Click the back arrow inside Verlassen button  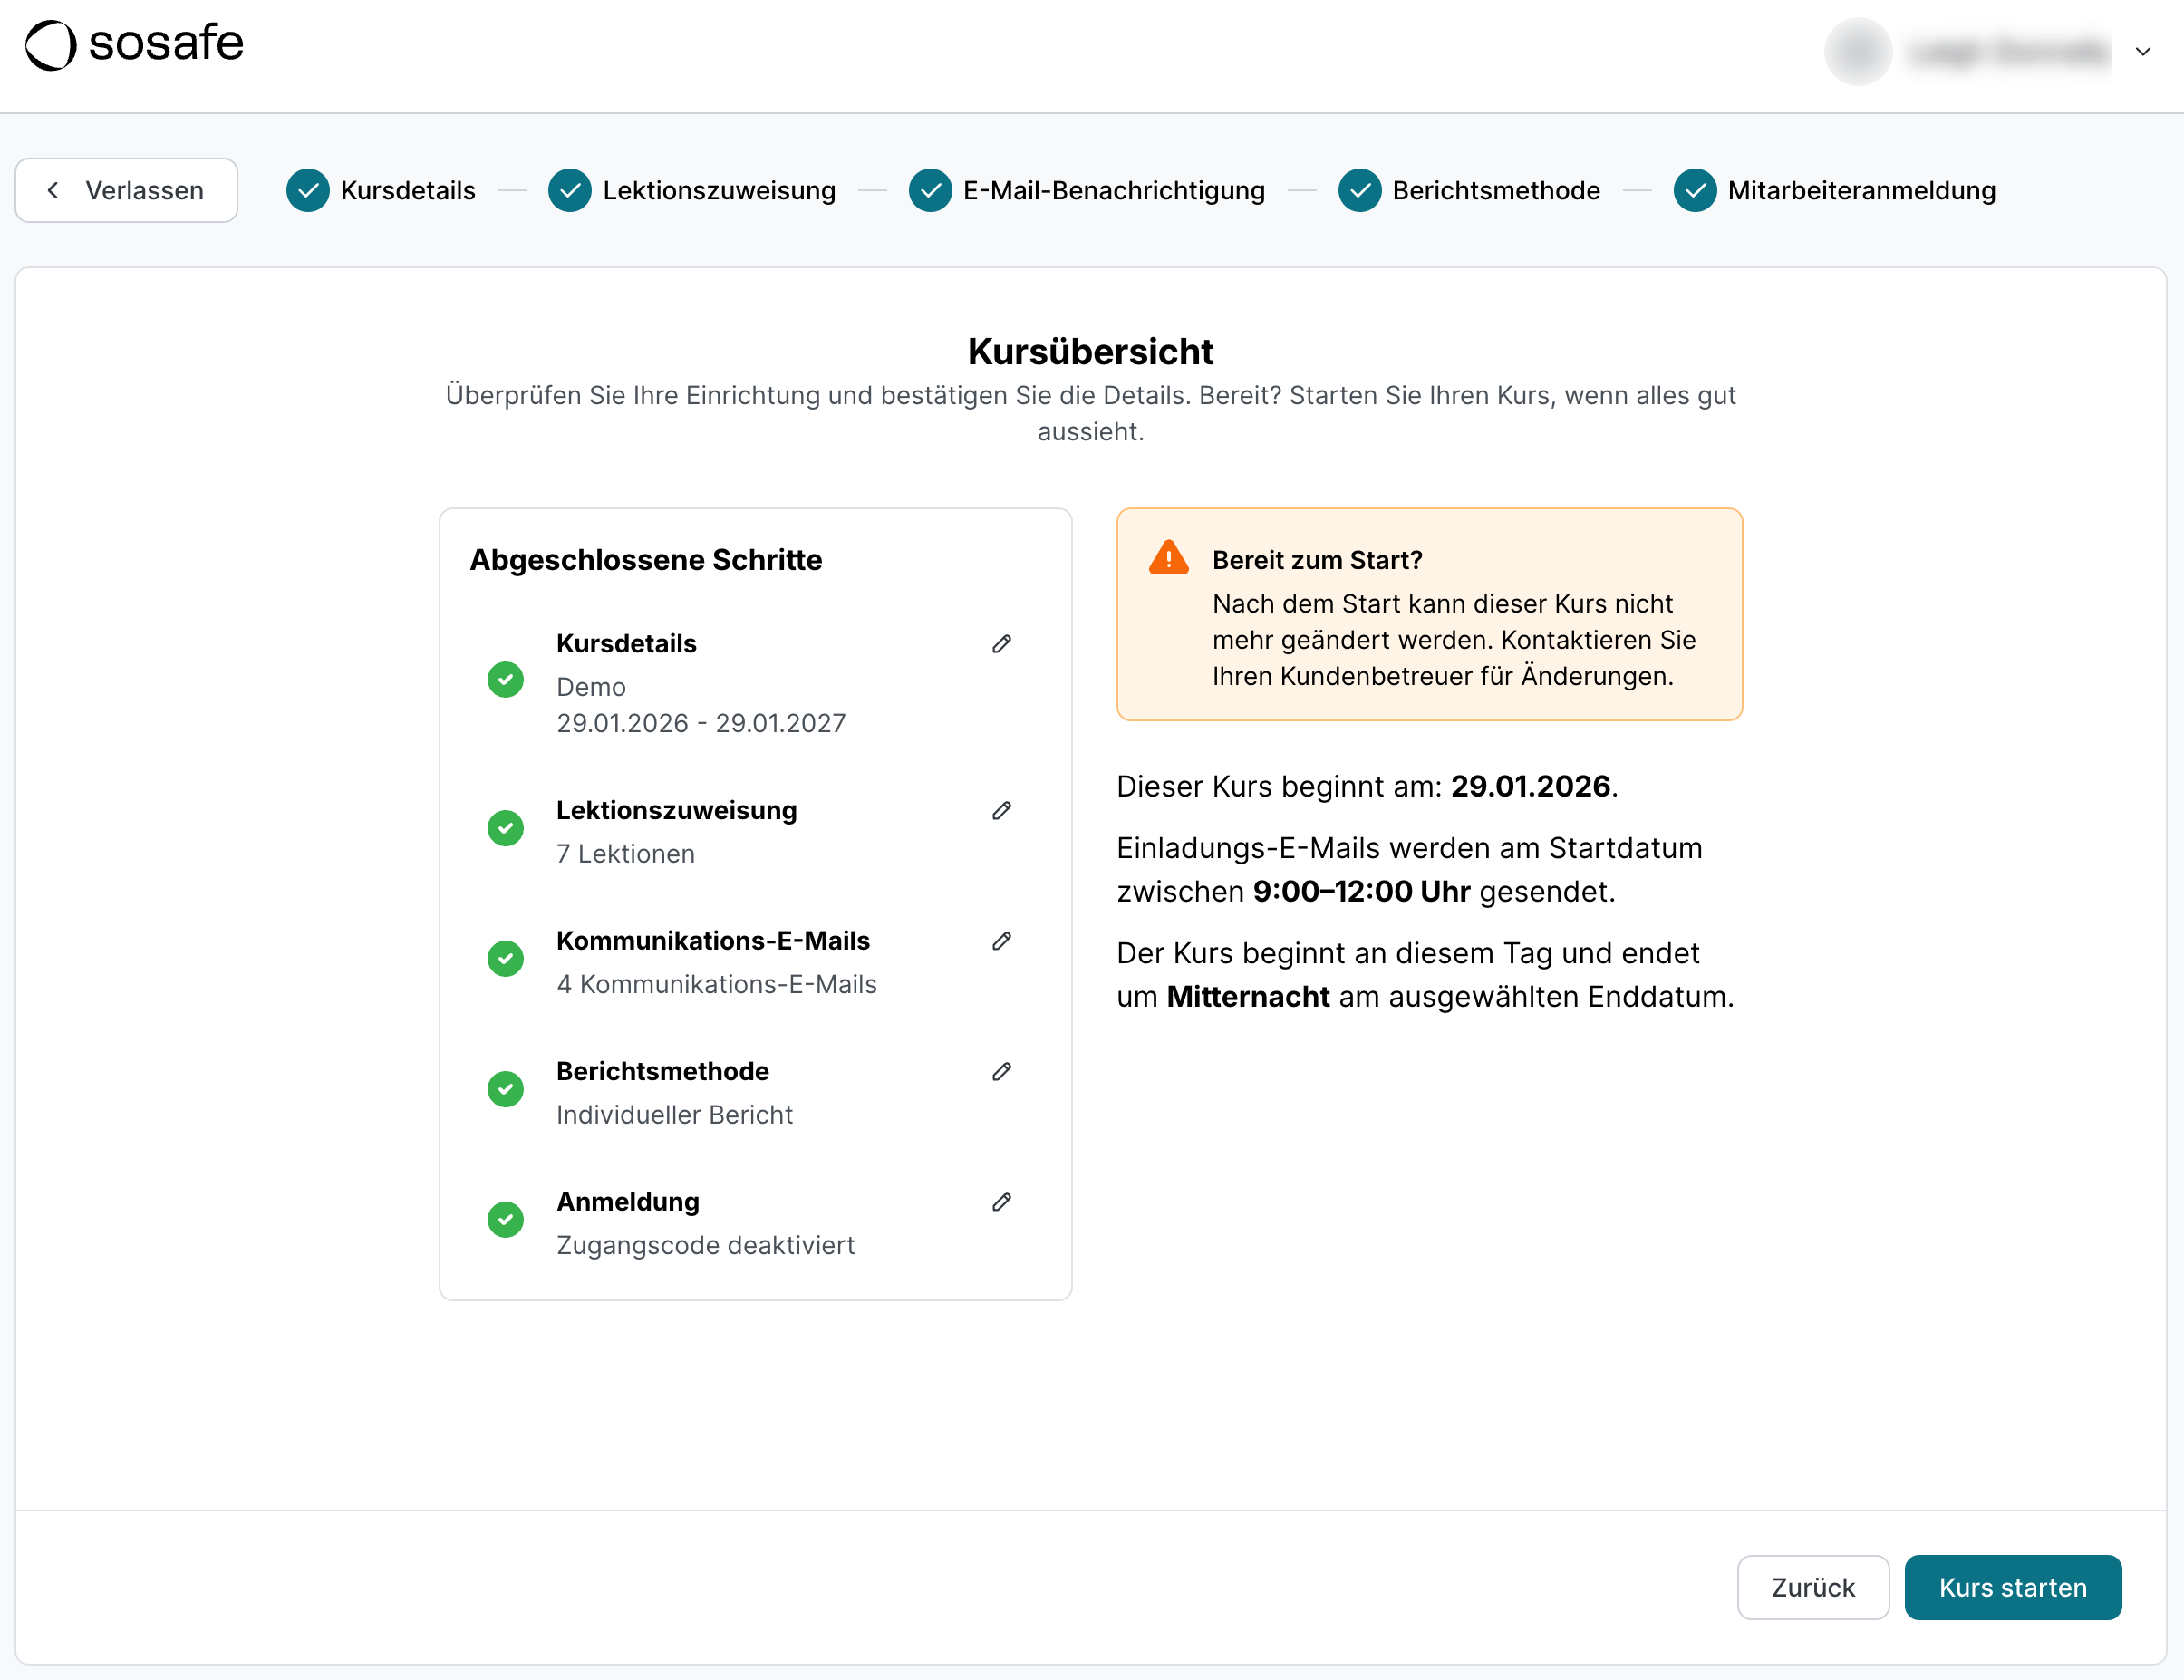pos(53,190)
